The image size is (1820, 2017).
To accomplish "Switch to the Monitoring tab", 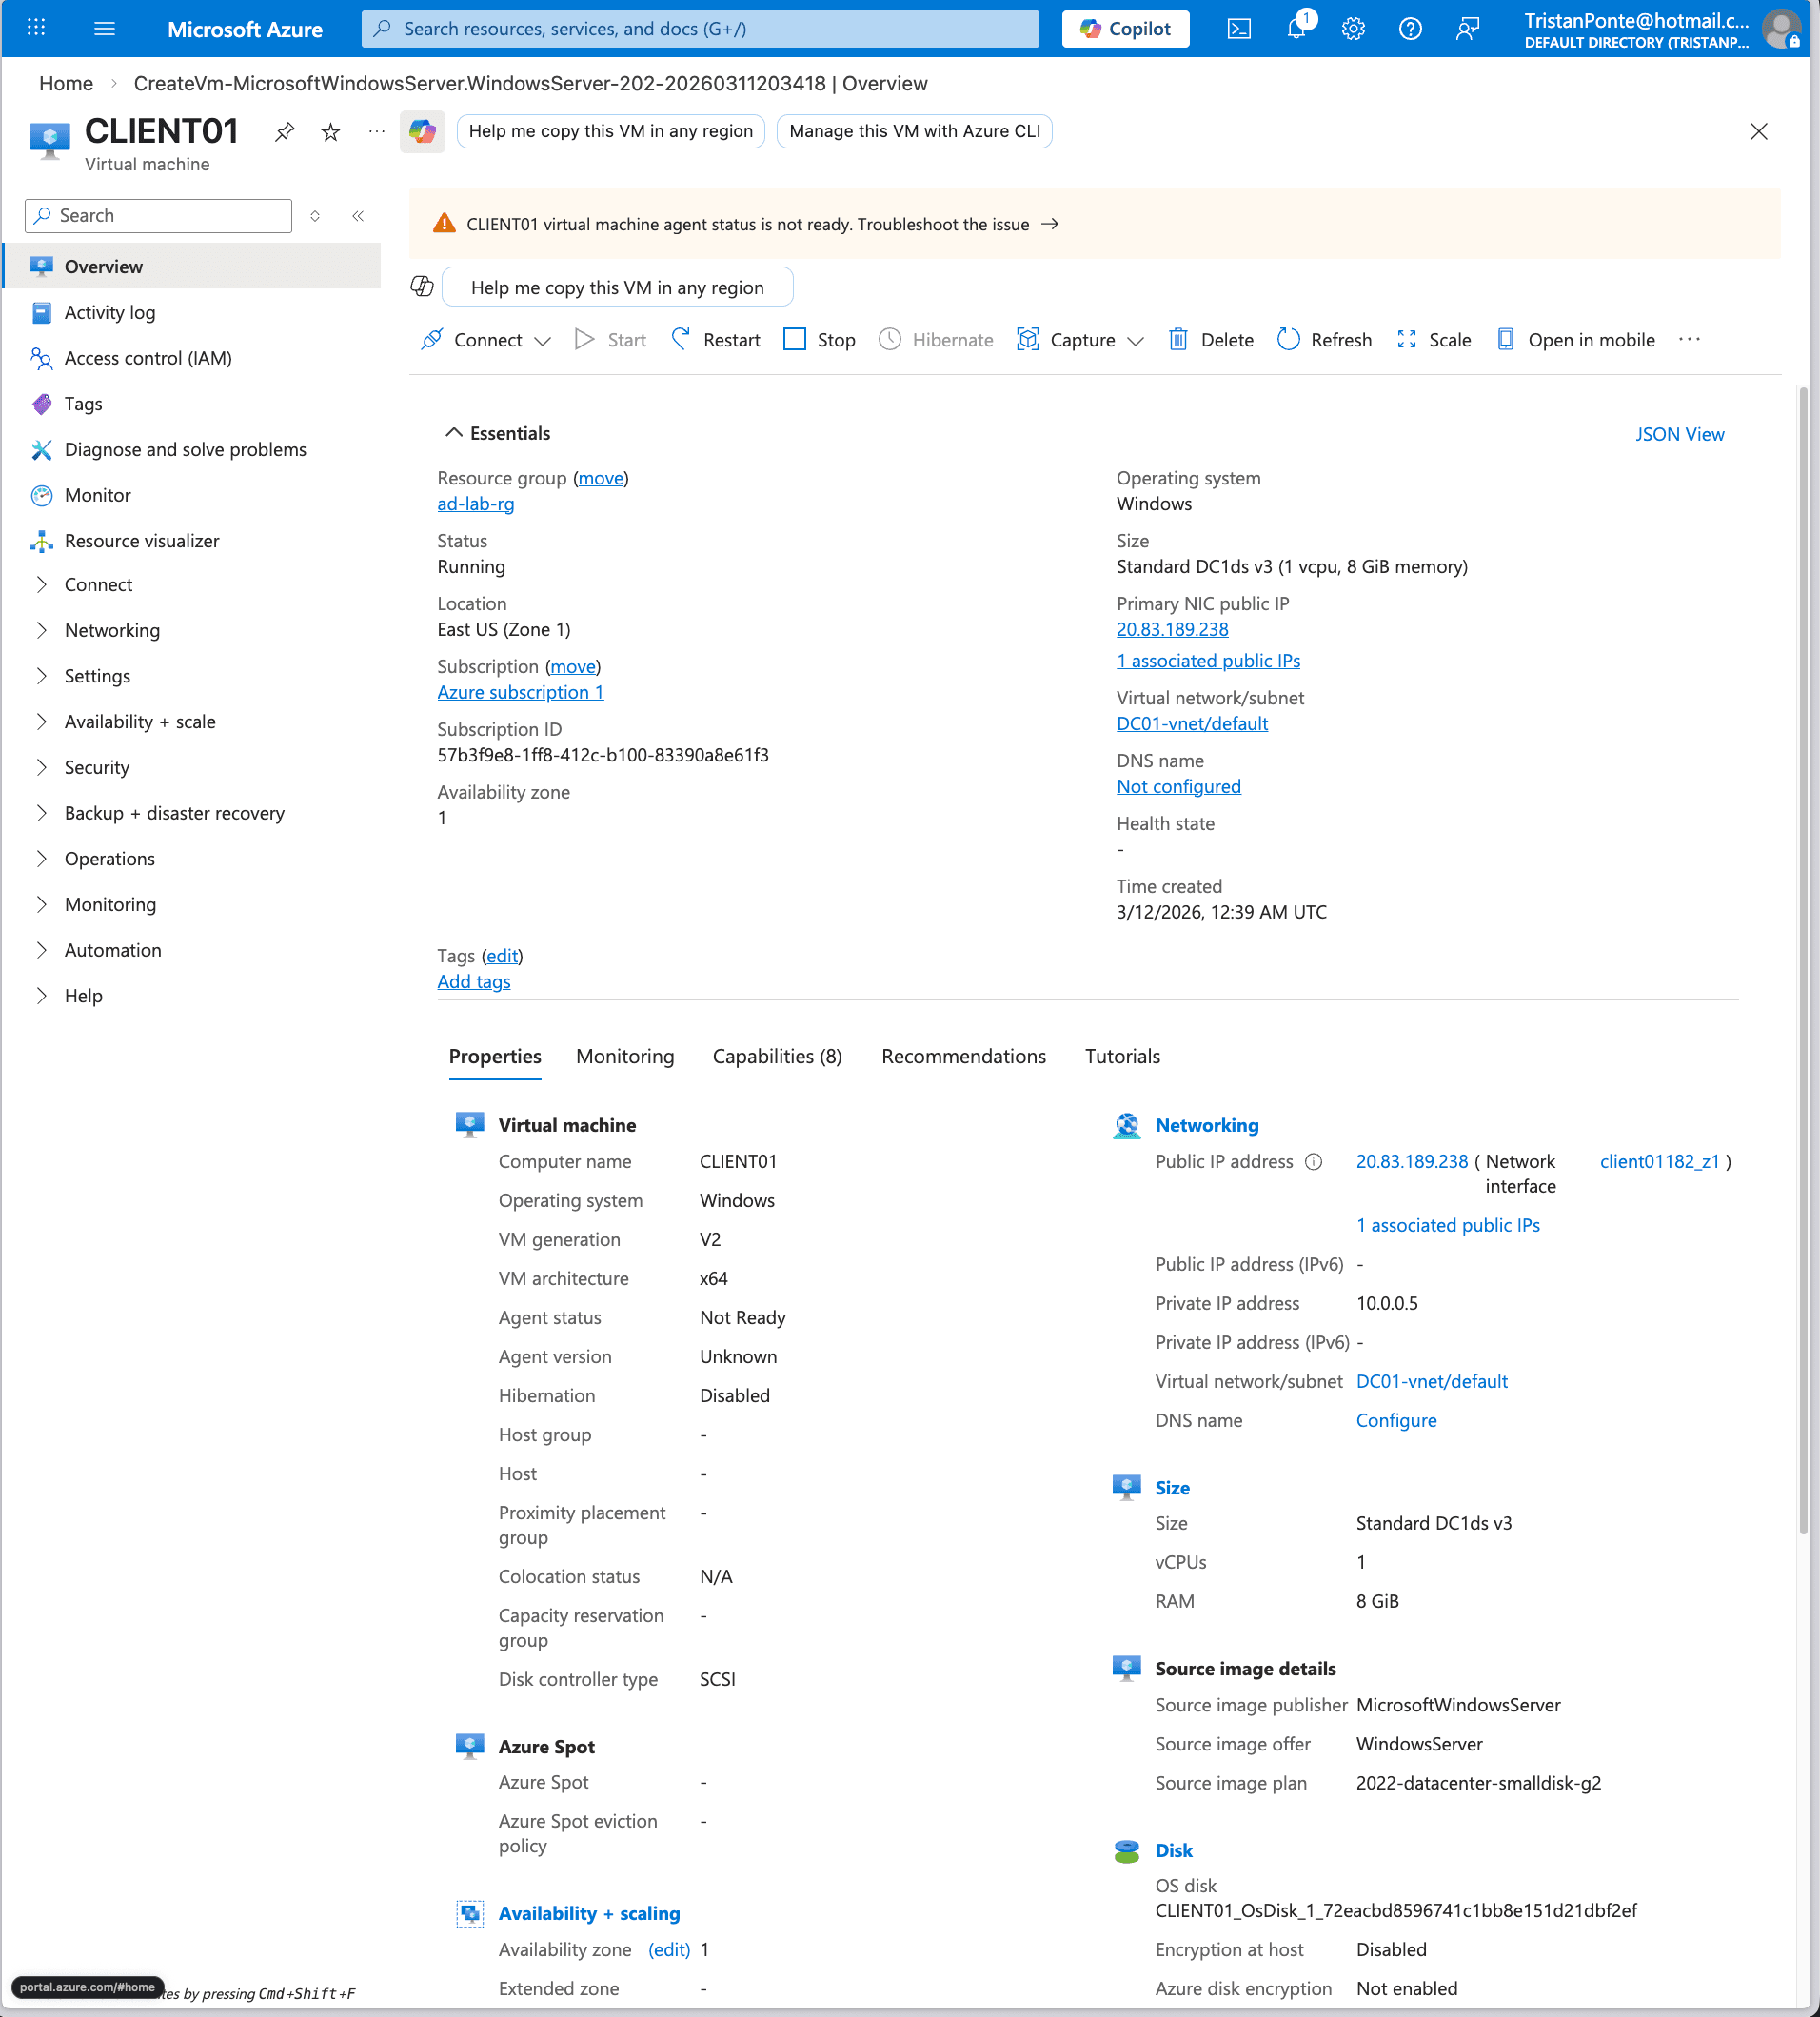I will point(625,1057).
